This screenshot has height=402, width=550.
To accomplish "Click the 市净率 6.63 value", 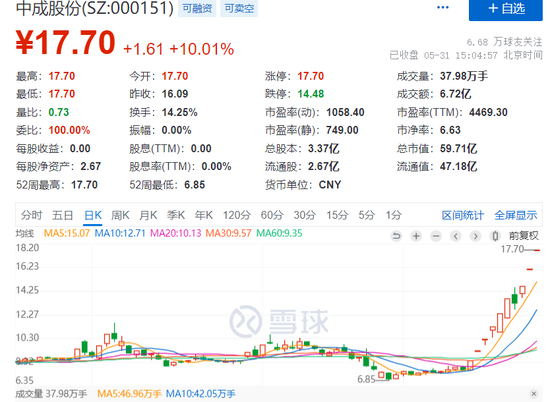I will coord(450,130).
